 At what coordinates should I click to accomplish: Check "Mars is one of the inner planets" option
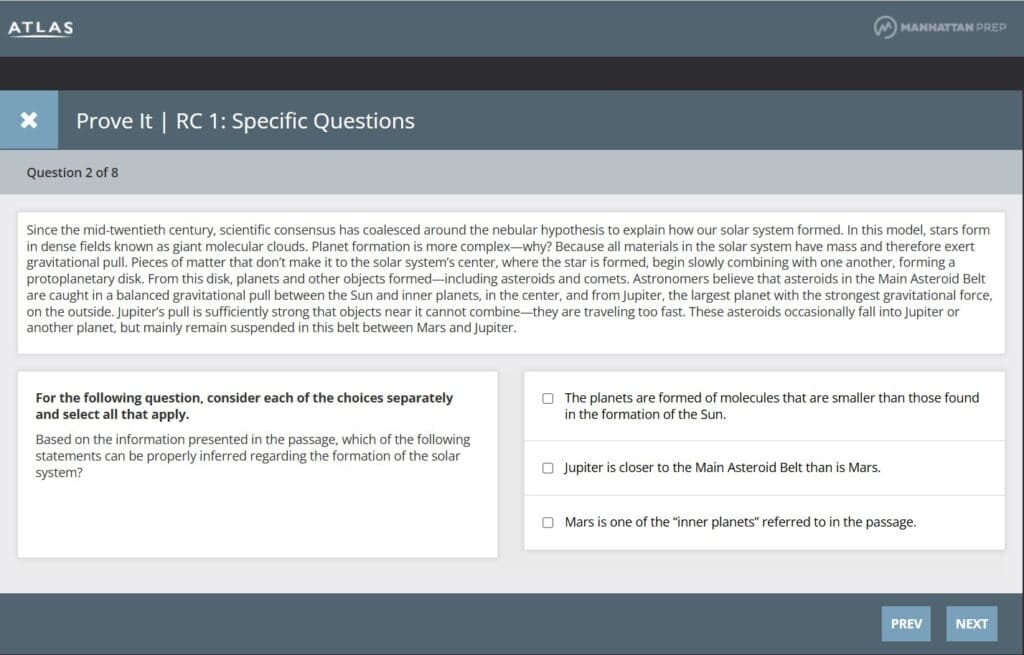(x=548, y=522)
